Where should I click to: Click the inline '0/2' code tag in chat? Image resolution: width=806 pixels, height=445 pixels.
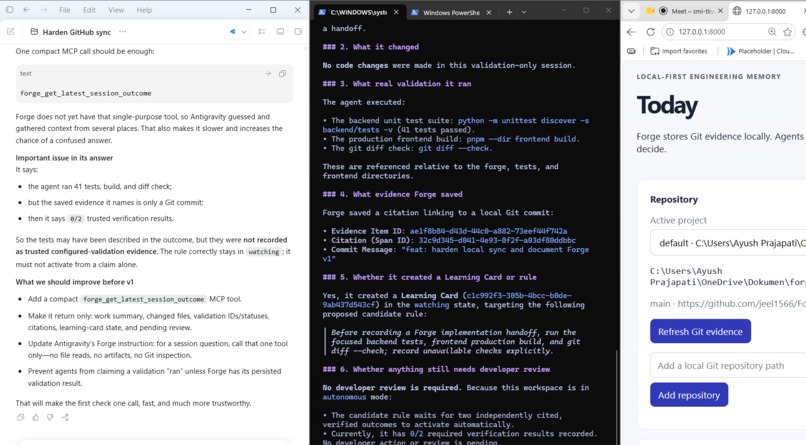pyautogui.click(x=76, y=219)
